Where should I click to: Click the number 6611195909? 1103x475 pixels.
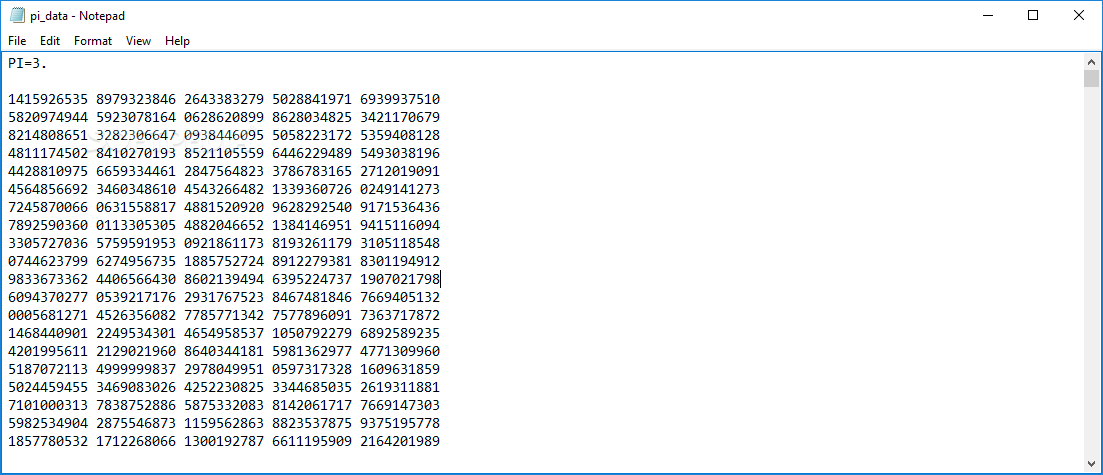tap(312, 442)
